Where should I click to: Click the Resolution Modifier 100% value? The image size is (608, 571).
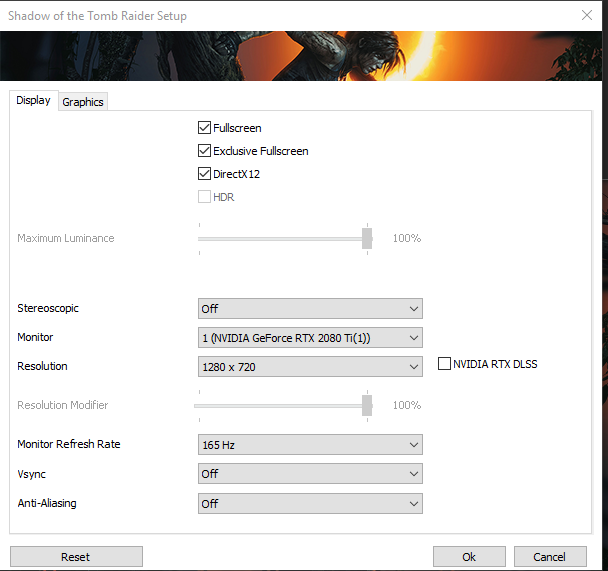point(407,405)
